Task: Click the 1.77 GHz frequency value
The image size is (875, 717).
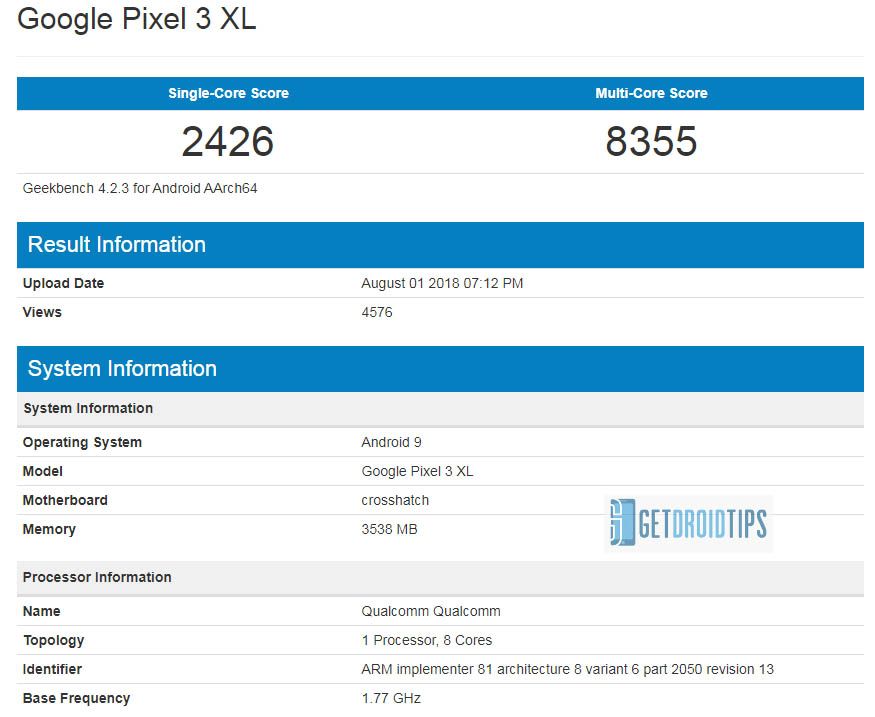Action: (391, 699)
